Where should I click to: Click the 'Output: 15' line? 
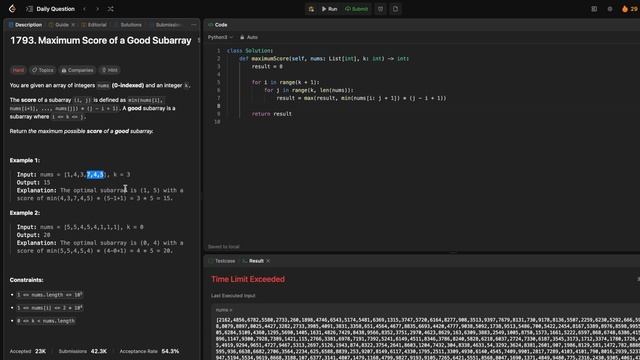(33, 182)
